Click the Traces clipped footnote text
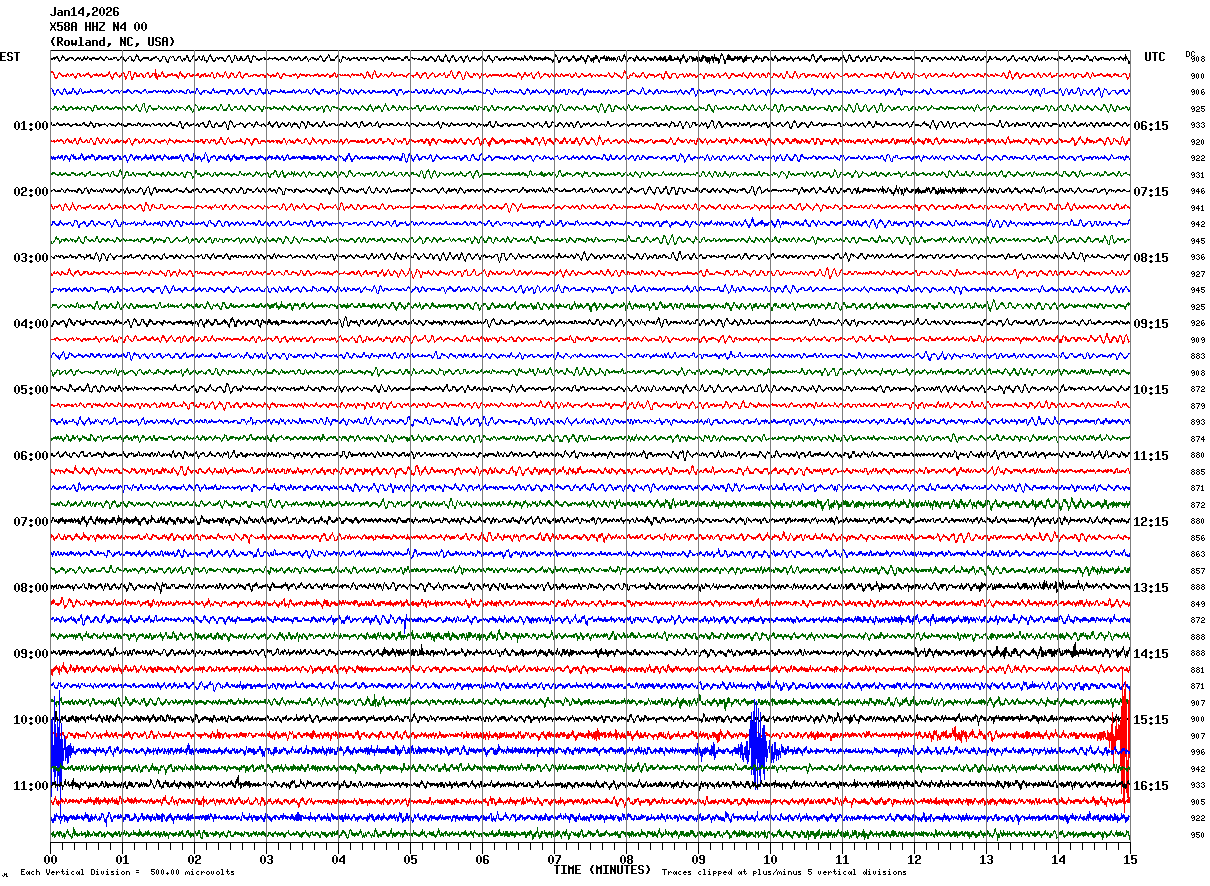Screen dimensions: 1210x886 (784, 873)
